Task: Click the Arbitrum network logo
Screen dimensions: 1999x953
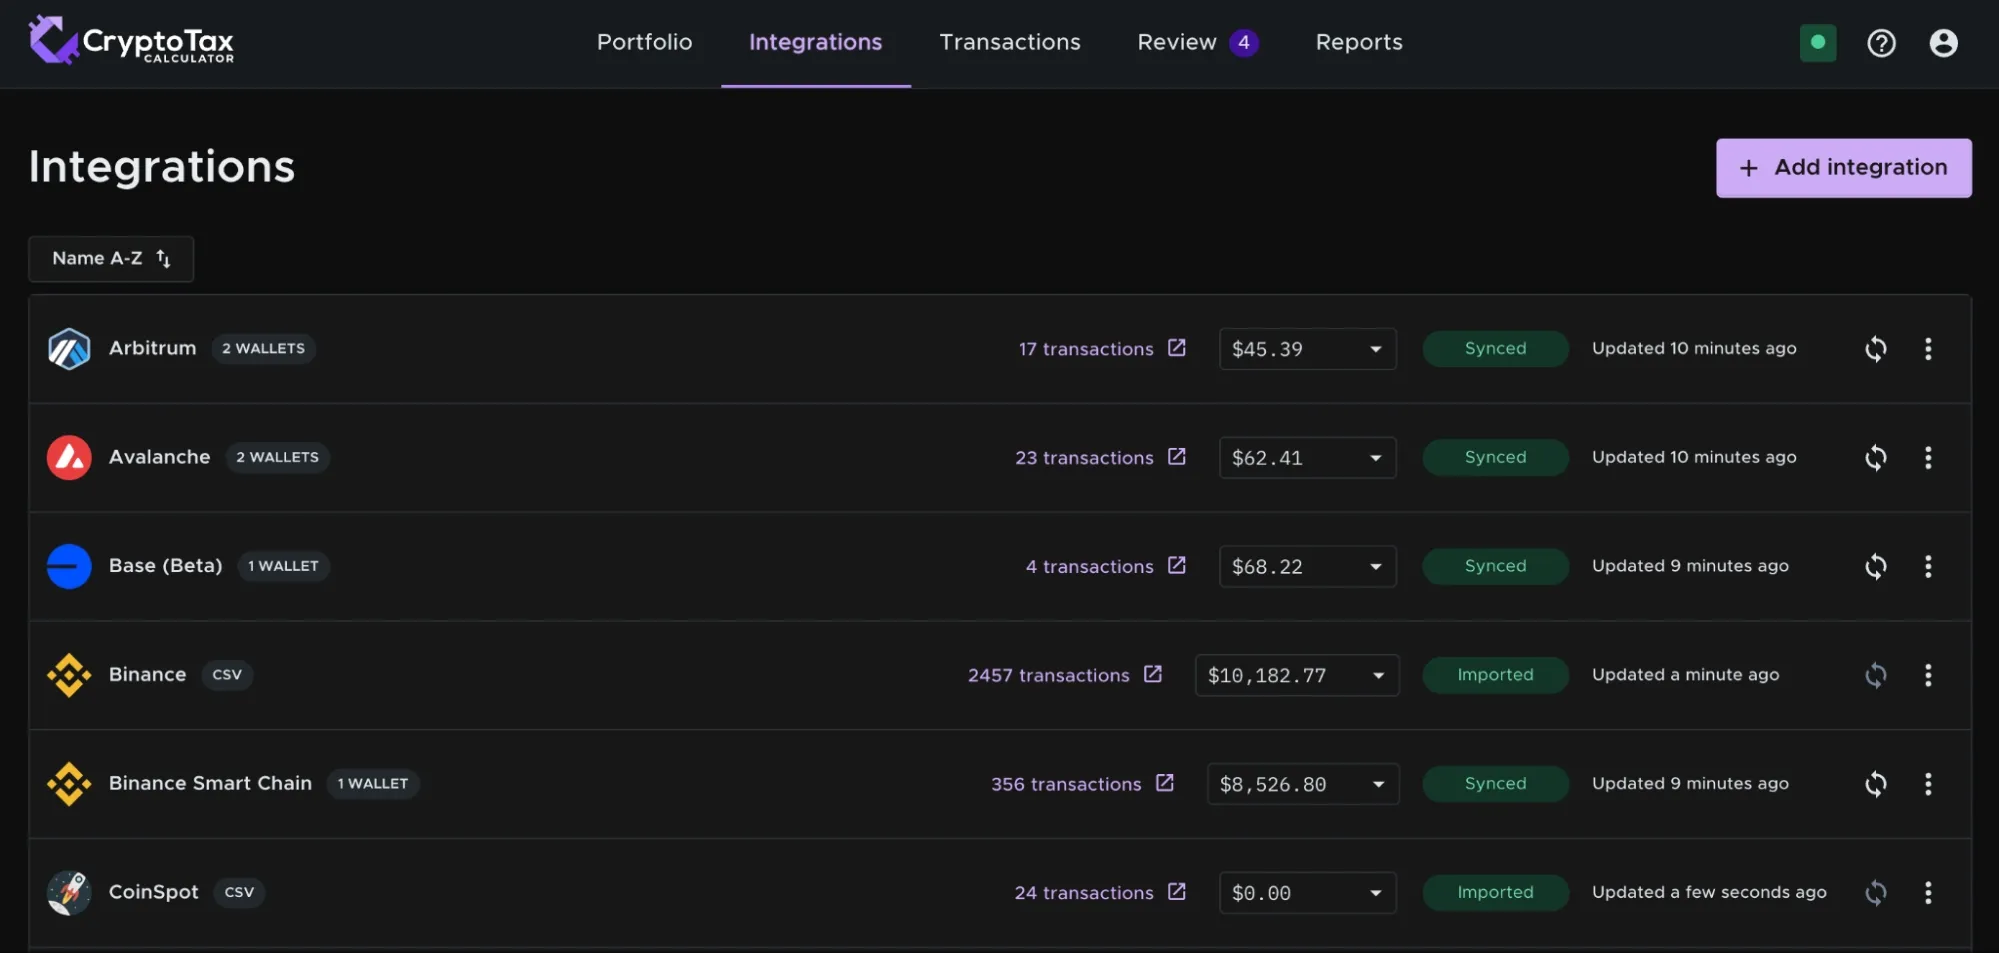Action: tap(69, 349)
